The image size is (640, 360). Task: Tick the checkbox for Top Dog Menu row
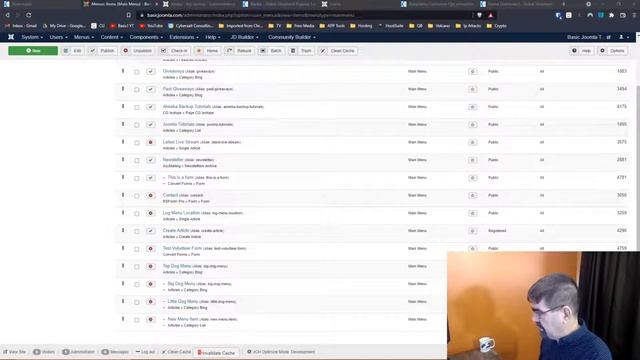(137, 267)
